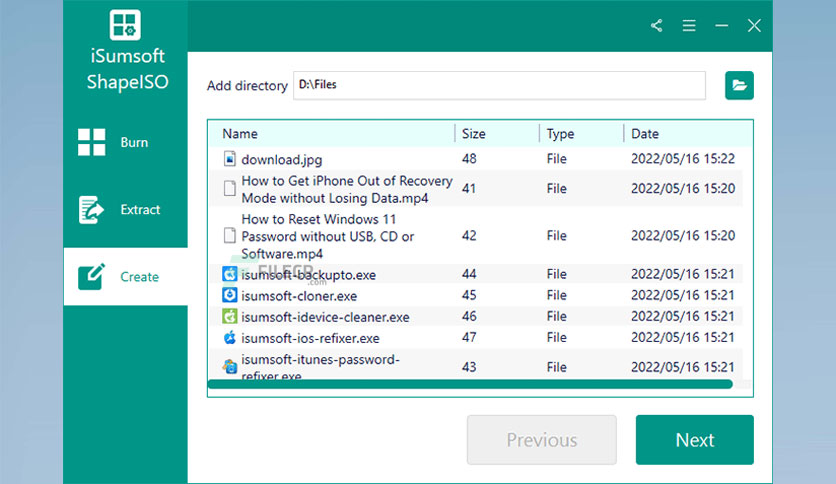Click size value 46 for idevice-cleaner.exe
836x484 pixels.
click(x=469, y=316)
